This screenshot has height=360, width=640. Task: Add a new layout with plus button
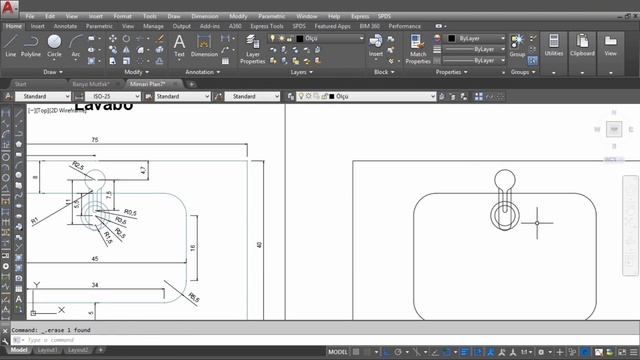click(x=100, y=350)
